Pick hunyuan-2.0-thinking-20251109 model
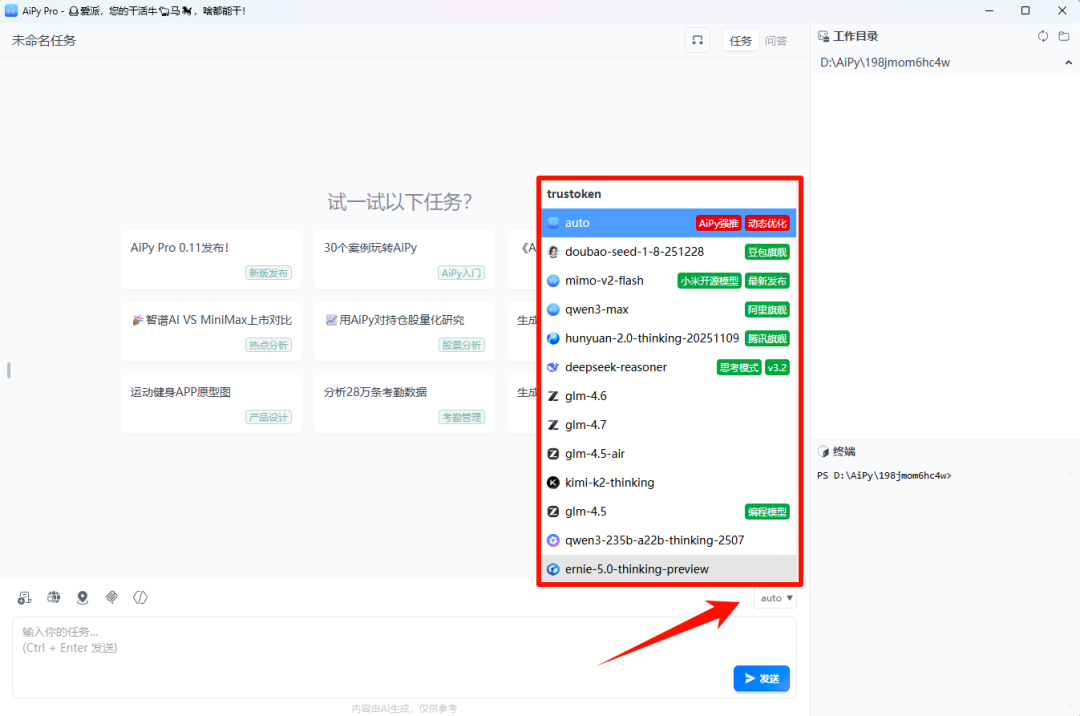 click(668, 339)
